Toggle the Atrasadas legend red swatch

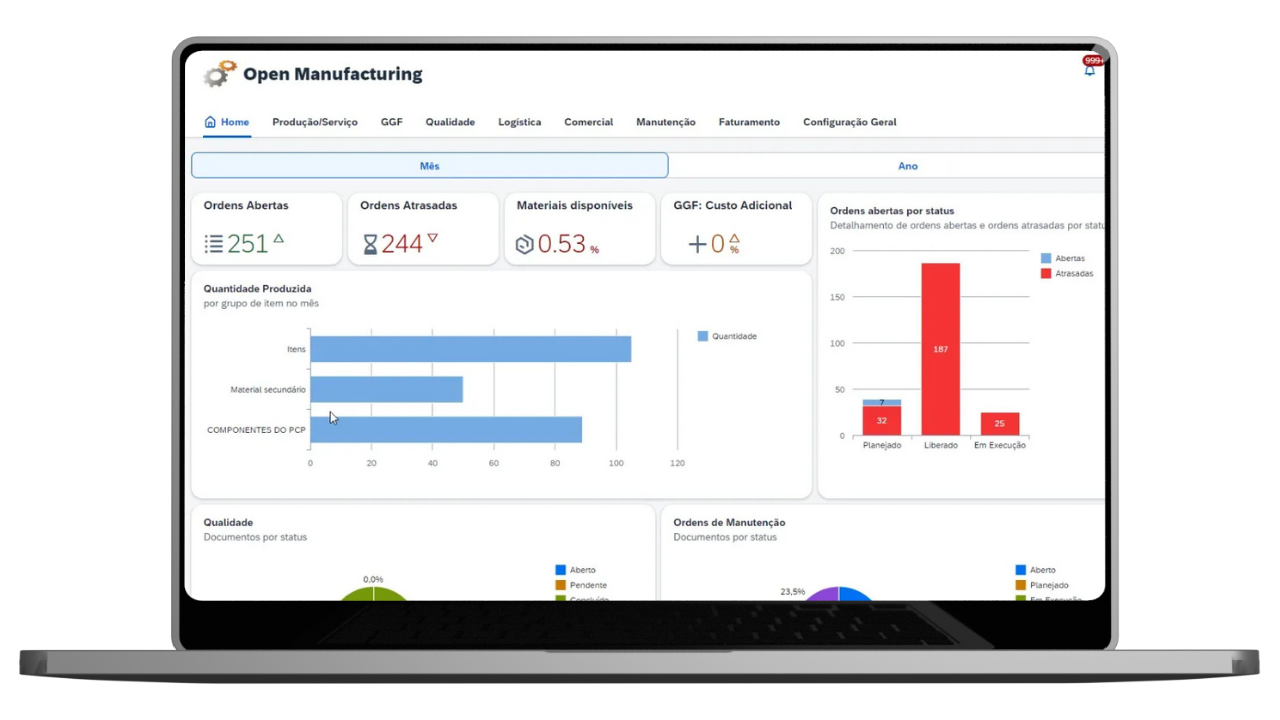pyautogui.click(x=1046, y=273)
